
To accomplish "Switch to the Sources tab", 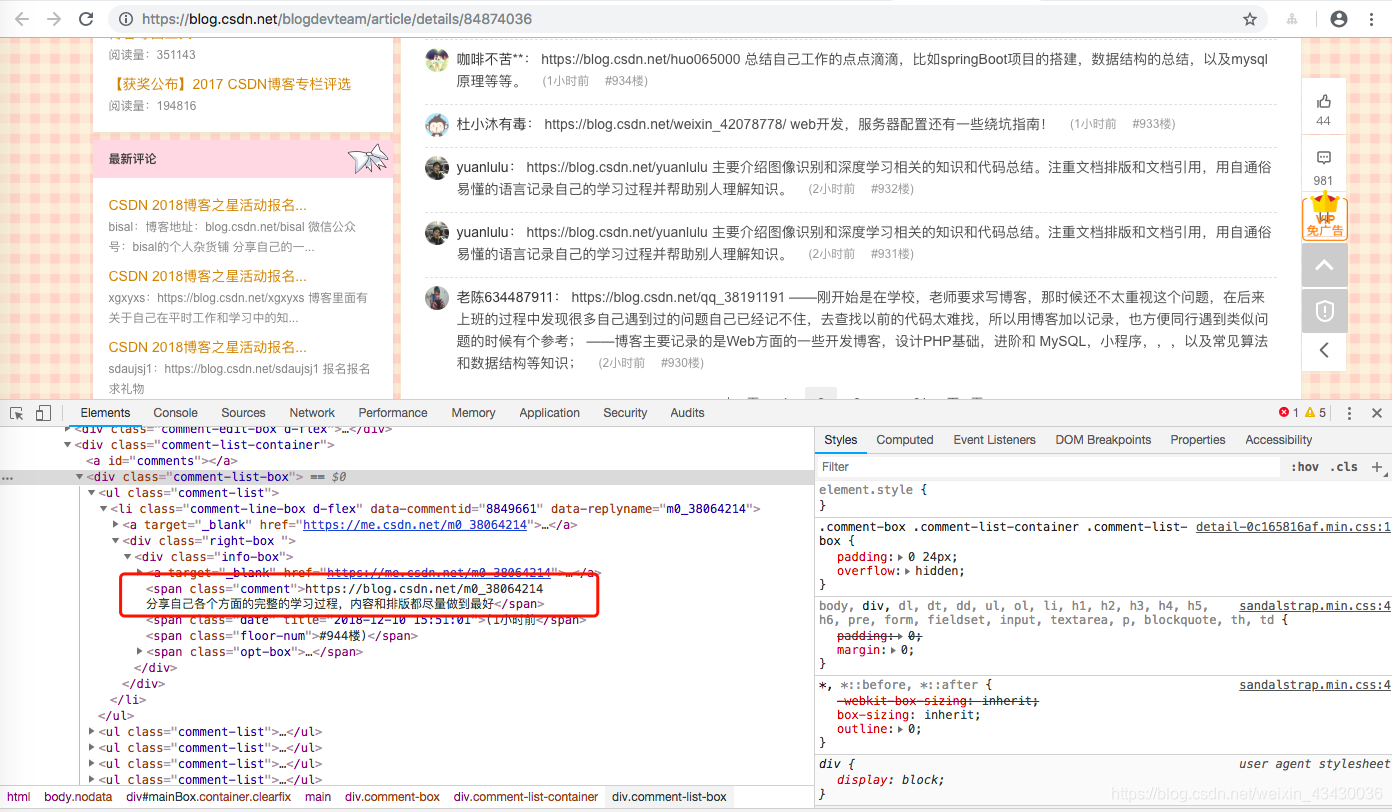I will pyautogui.click(x=243, y=413).
